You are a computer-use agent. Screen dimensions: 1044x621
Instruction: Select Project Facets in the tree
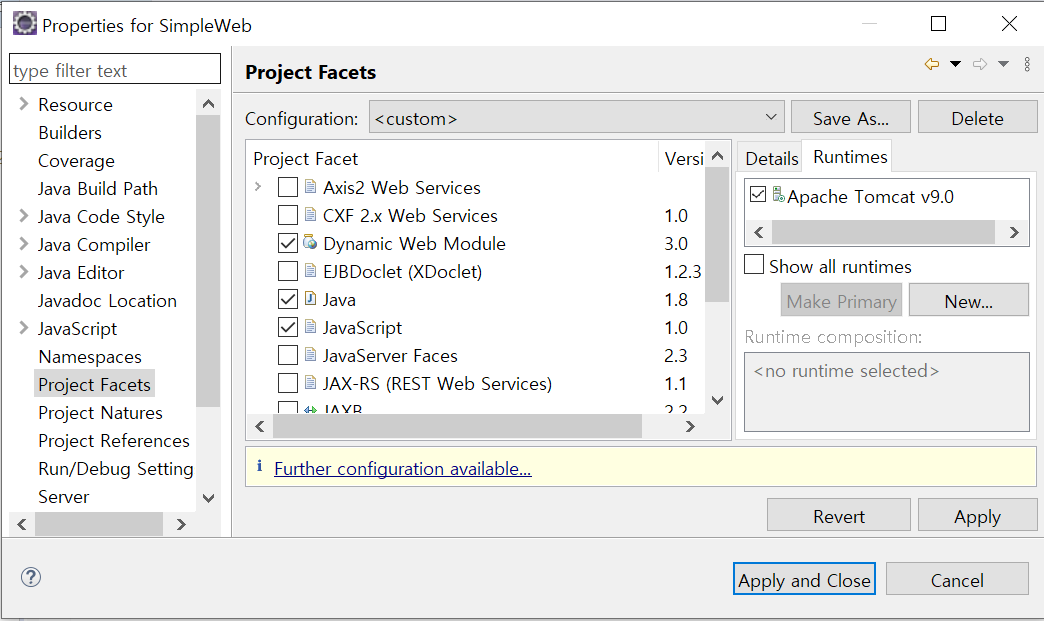tap(95, 384)
